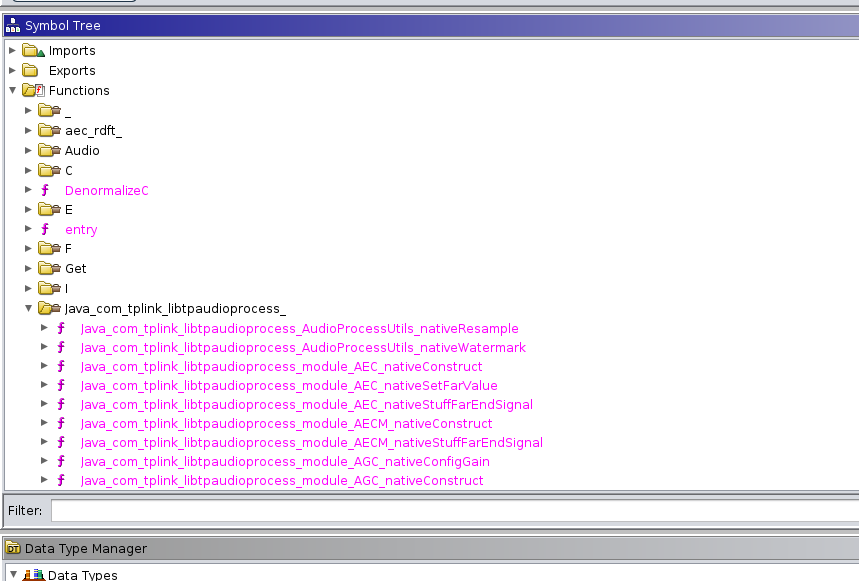Select the Functions label in the tree
Viewport: 859px width, 581px height.
(x=79, y=90)
